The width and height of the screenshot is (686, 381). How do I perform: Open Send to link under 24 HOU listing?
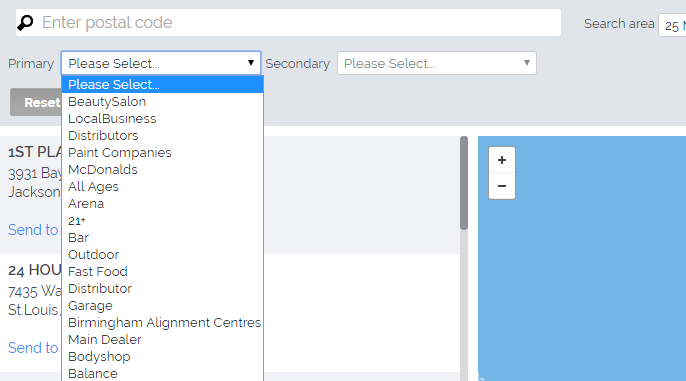coord(33,348)
